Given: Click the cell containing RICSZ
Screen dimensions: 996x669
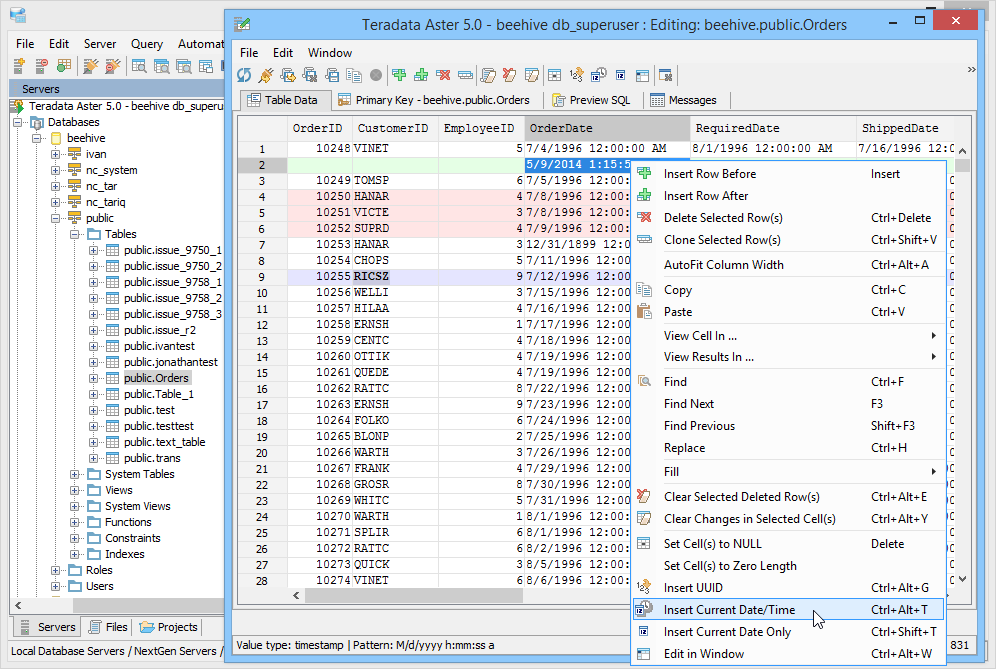Looking at the screenshot, I should click(394, 277).
